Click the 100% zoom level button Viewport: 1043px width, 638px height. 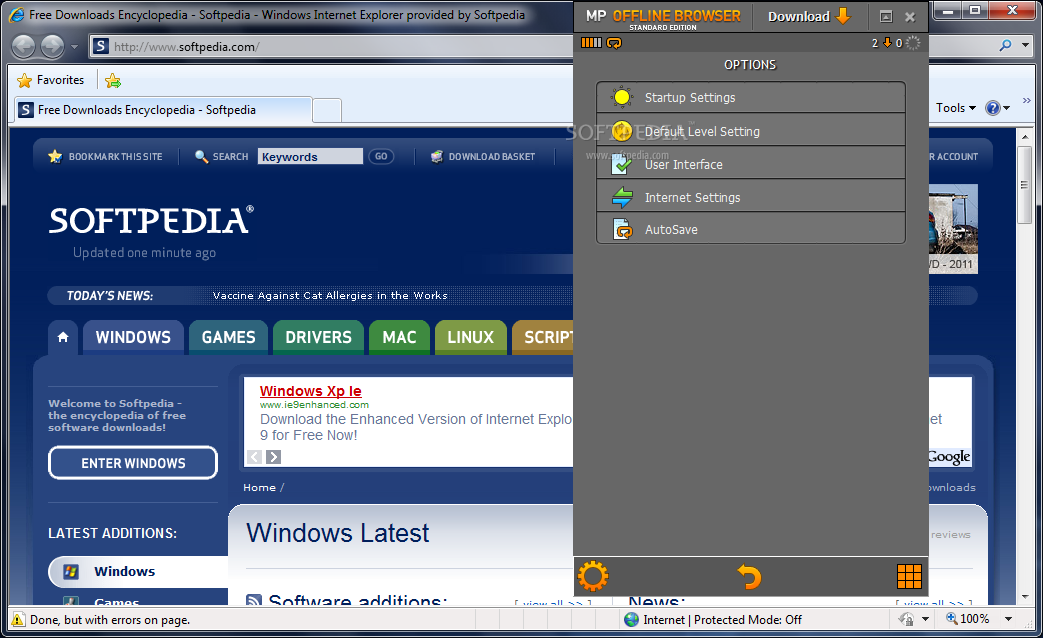click(x=968, y=619)
